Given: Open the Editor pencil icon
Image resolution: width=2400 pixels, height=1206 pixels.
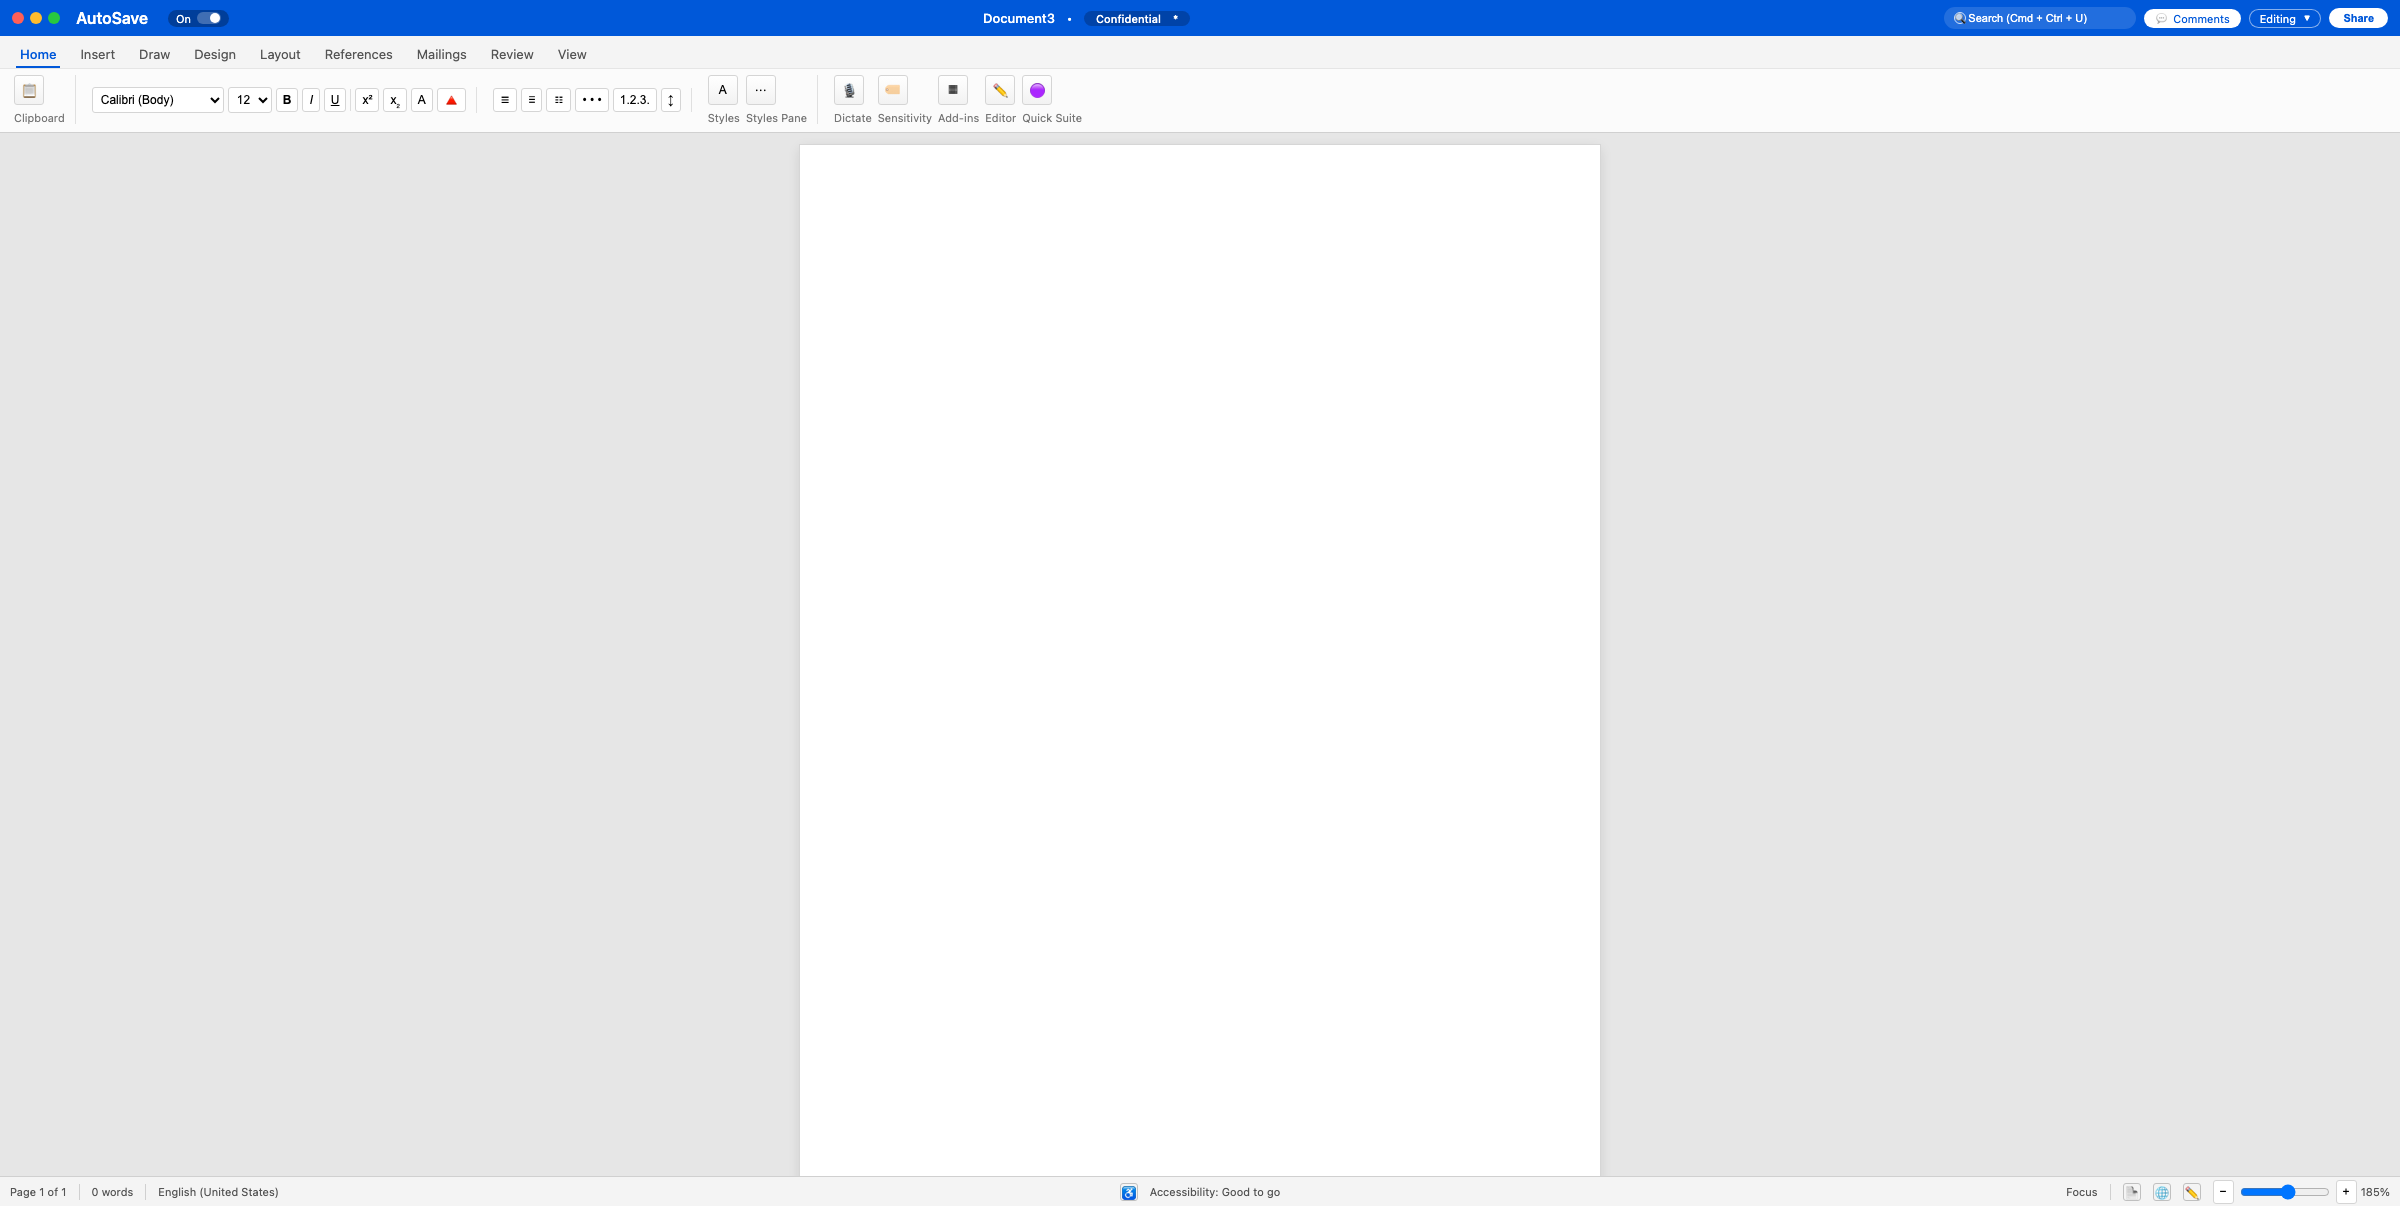Looking at the screenshot, I should (x=999, y=91).
